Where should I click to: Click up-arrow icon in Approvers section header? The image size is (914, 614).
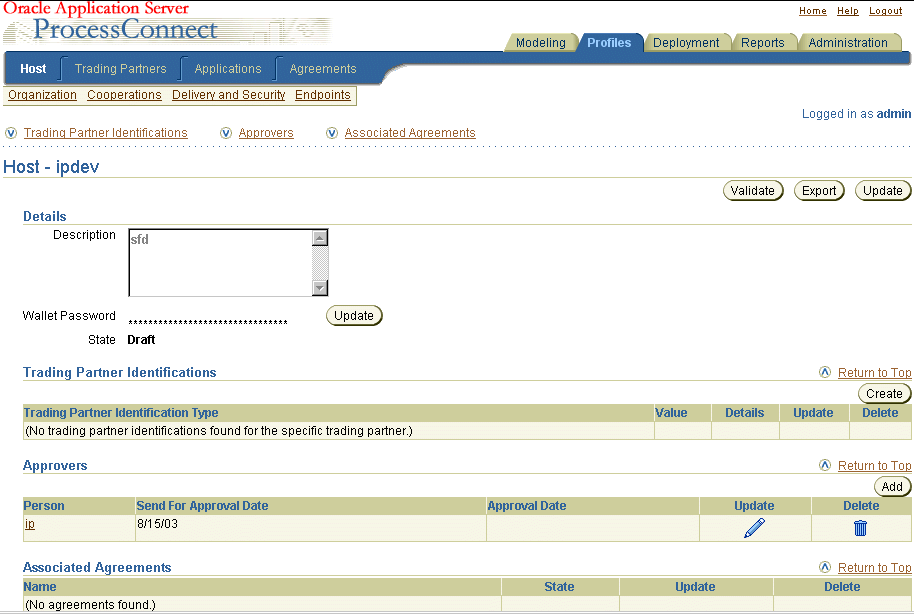(824, 465)
